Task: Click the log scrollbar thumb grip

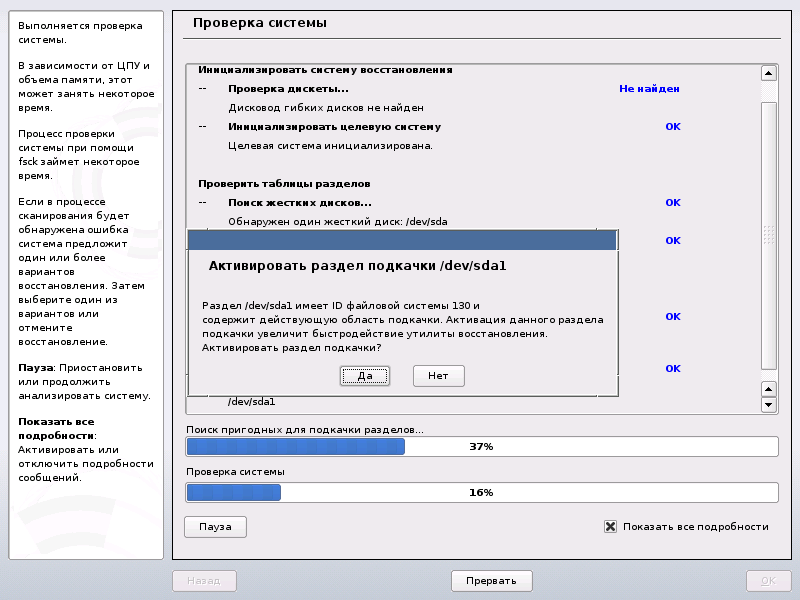Action: click(x=769, y=234)
